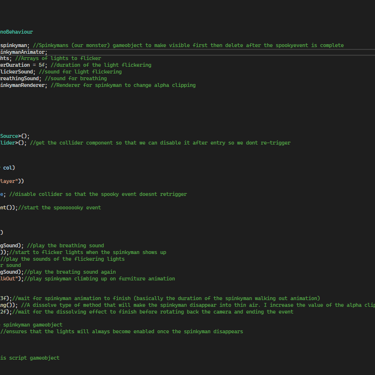Click the '5f' value in erDuration line

pyautogui.click(x=42, y=65)
